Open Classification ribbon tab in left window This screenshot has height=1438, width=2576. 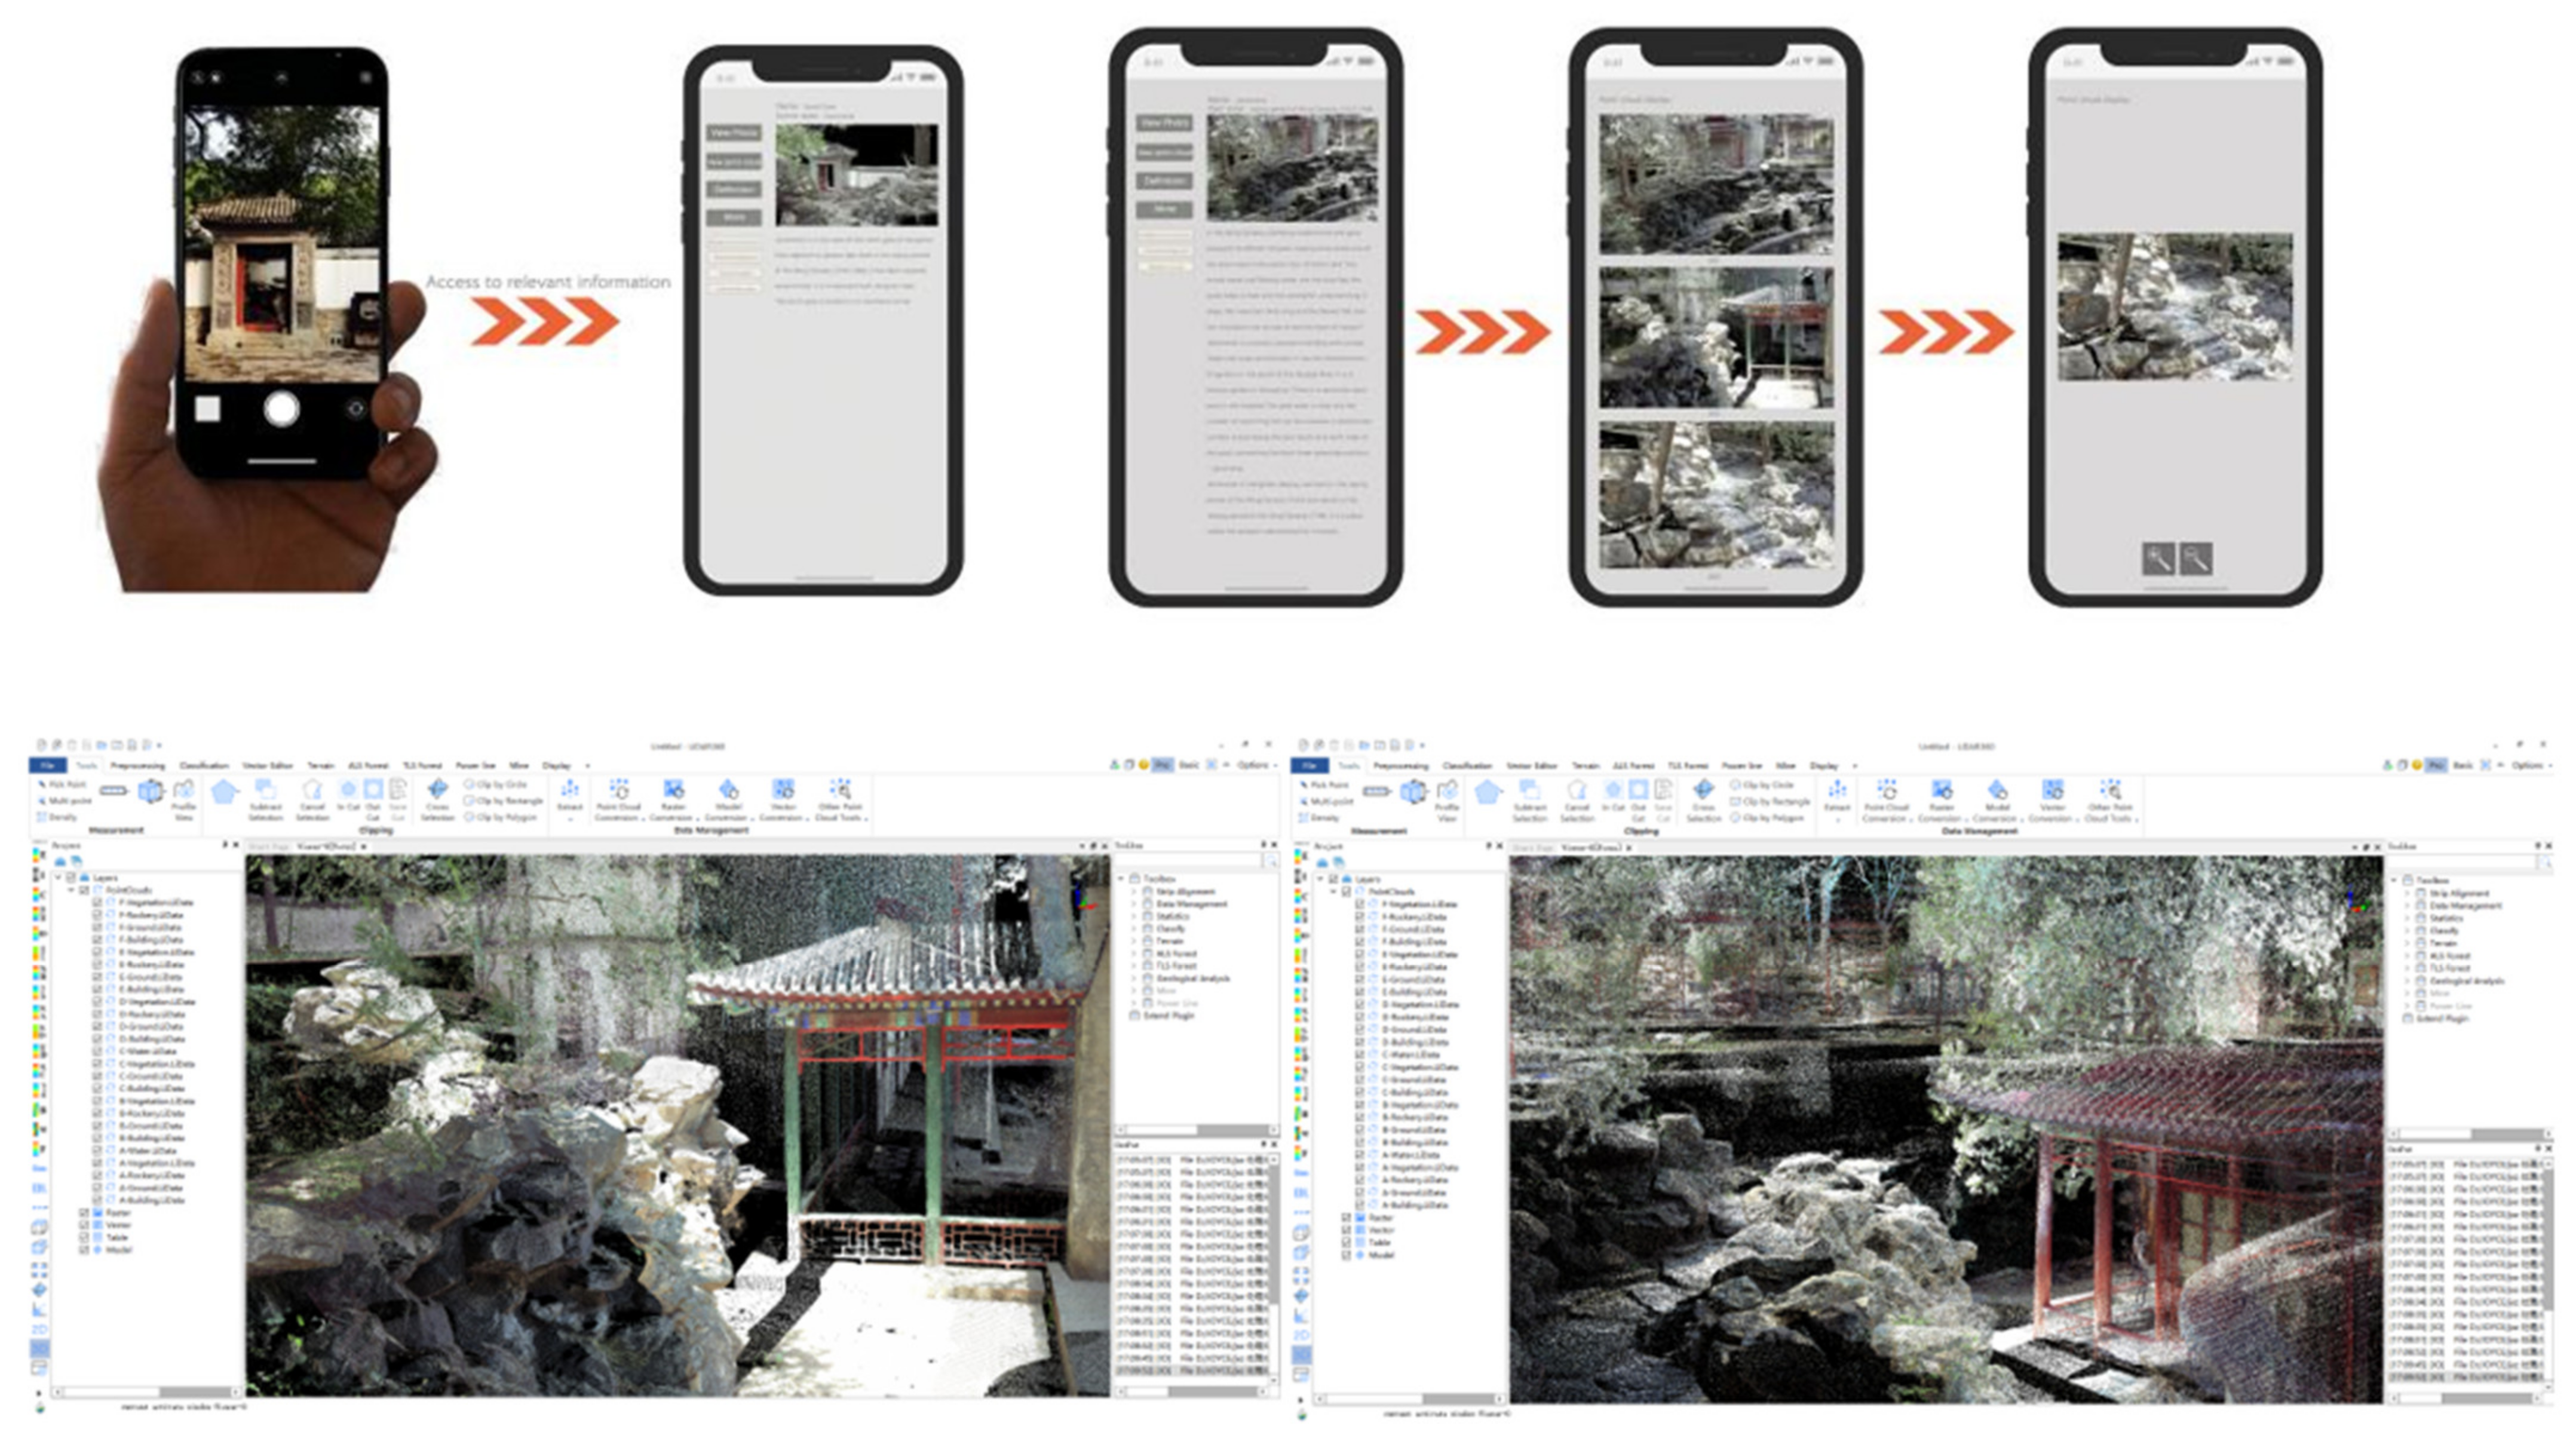tap(204, 765)
